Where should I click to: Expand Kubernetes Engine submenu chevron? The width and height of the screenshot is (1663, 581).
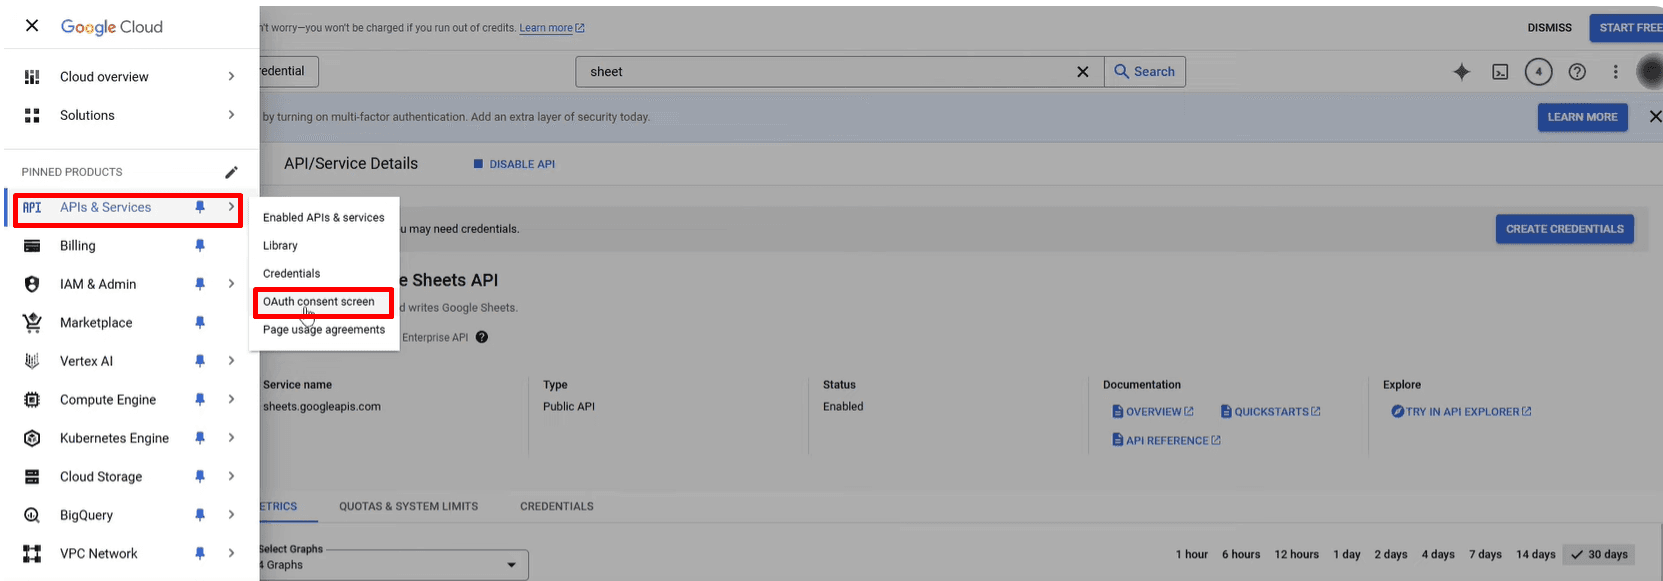[x=231, y=438]
